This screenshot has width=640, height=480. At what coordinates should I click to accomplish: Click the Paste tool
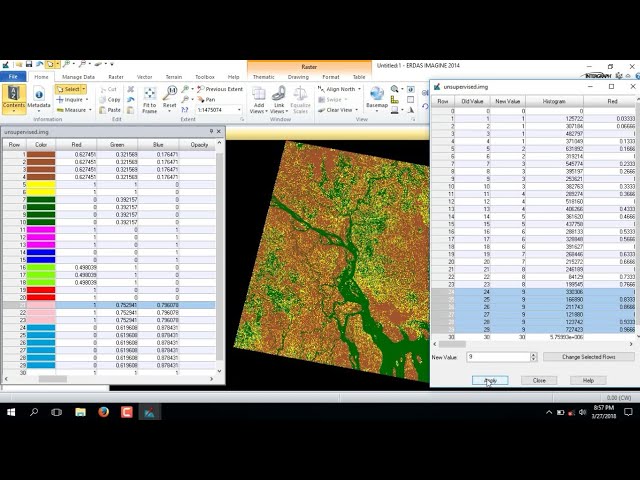pyautogui.click(x=110, y=110)
